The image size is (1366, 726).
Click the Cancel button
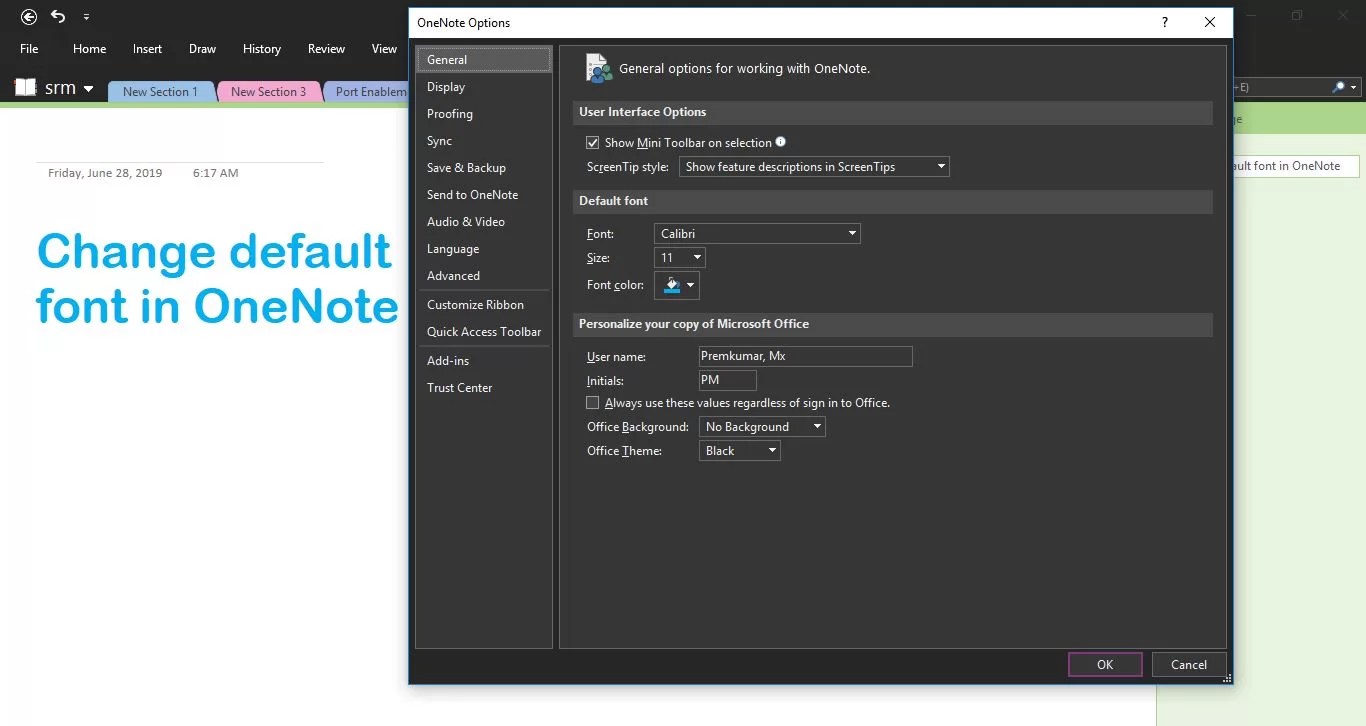(1189, 665)
